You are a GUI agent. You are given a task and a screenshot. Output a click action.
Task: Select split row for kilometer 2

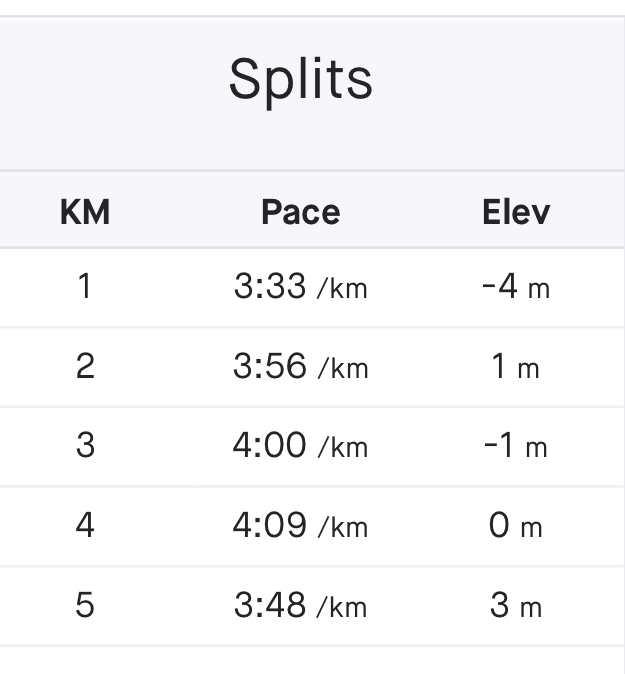(312, 367)
